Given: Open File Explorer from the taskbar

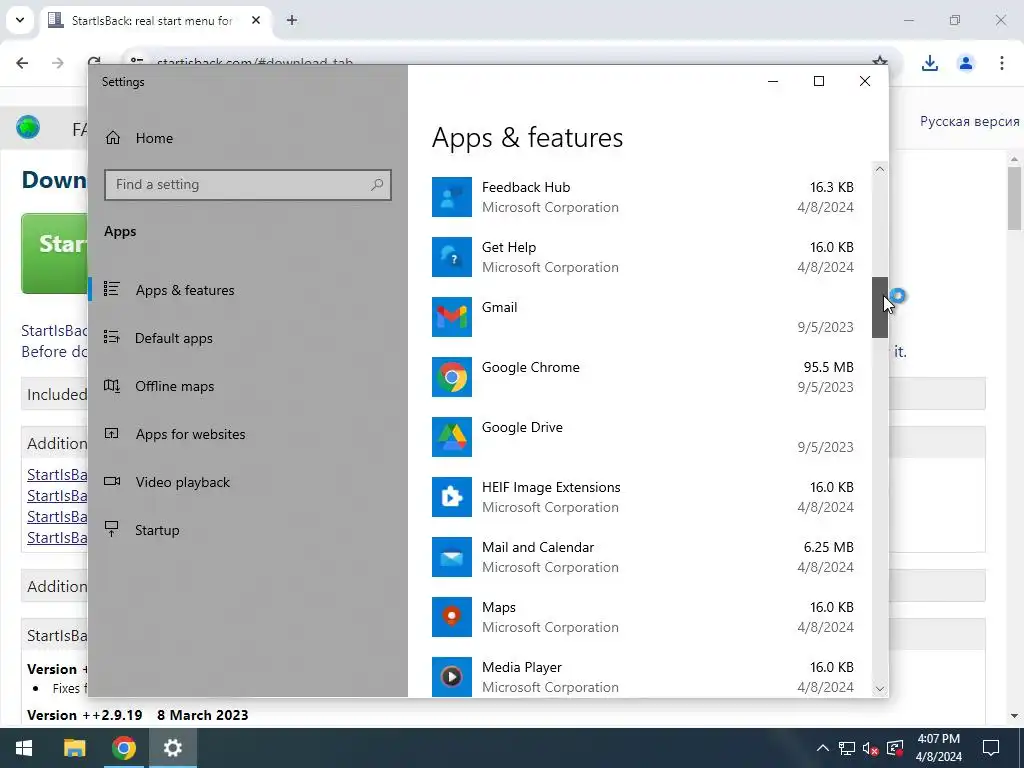Looking at the screenshot, I should coord(74,748).
